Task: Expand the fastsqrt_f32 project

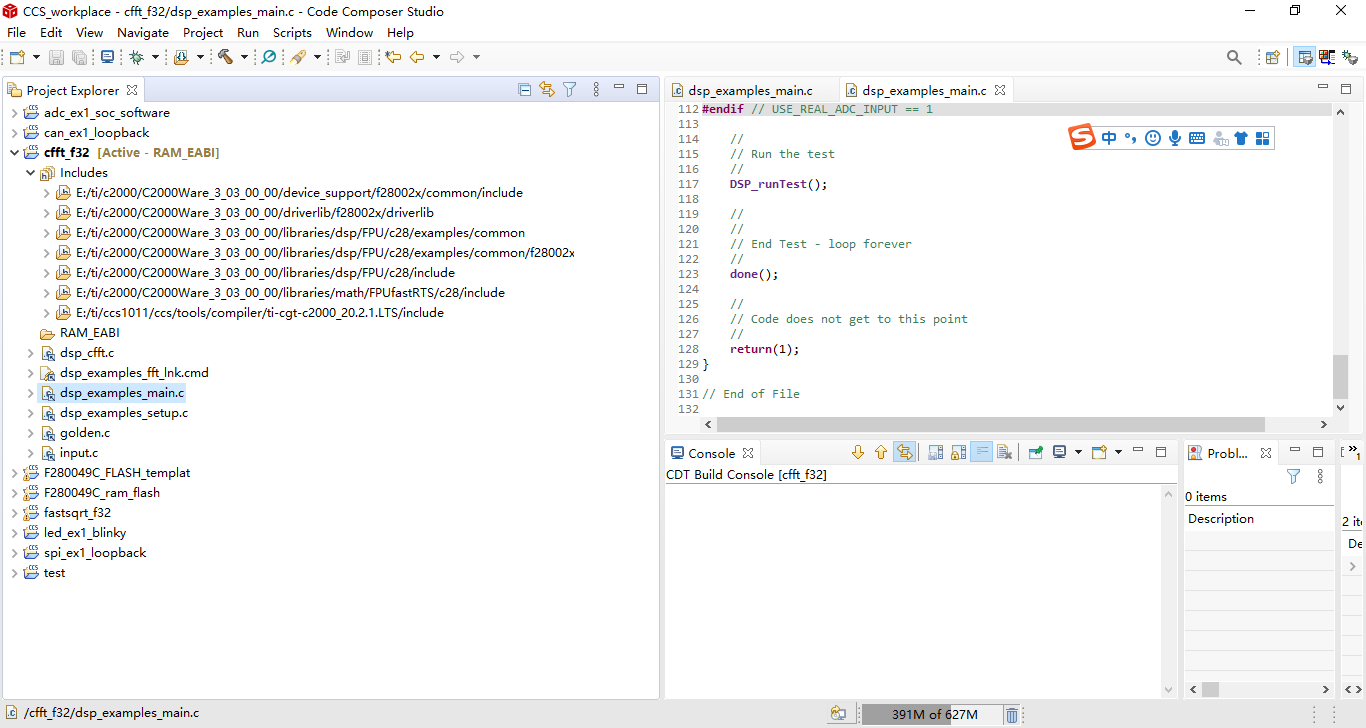Action: click(14, 513)
